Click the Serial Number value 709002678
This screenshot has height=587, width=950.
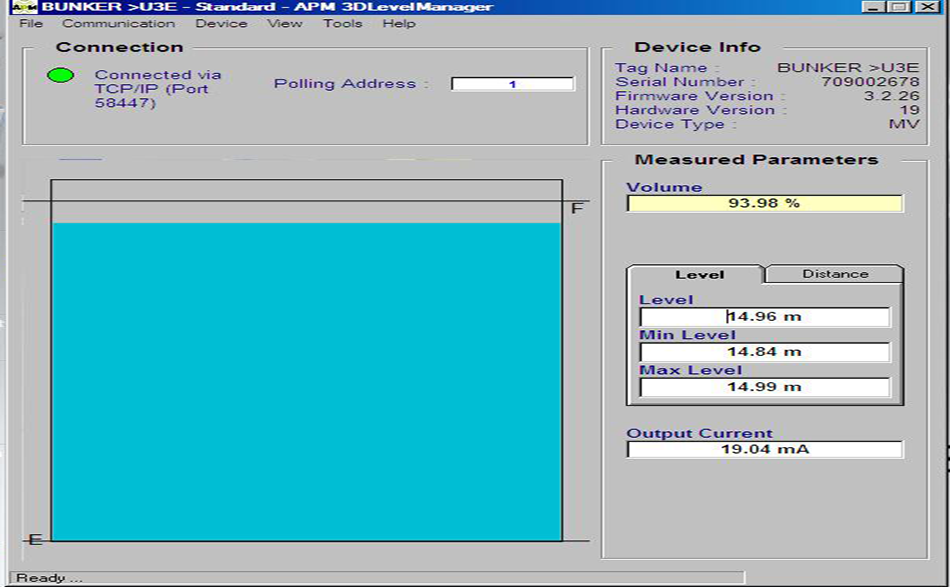click(x=870, y=82)
